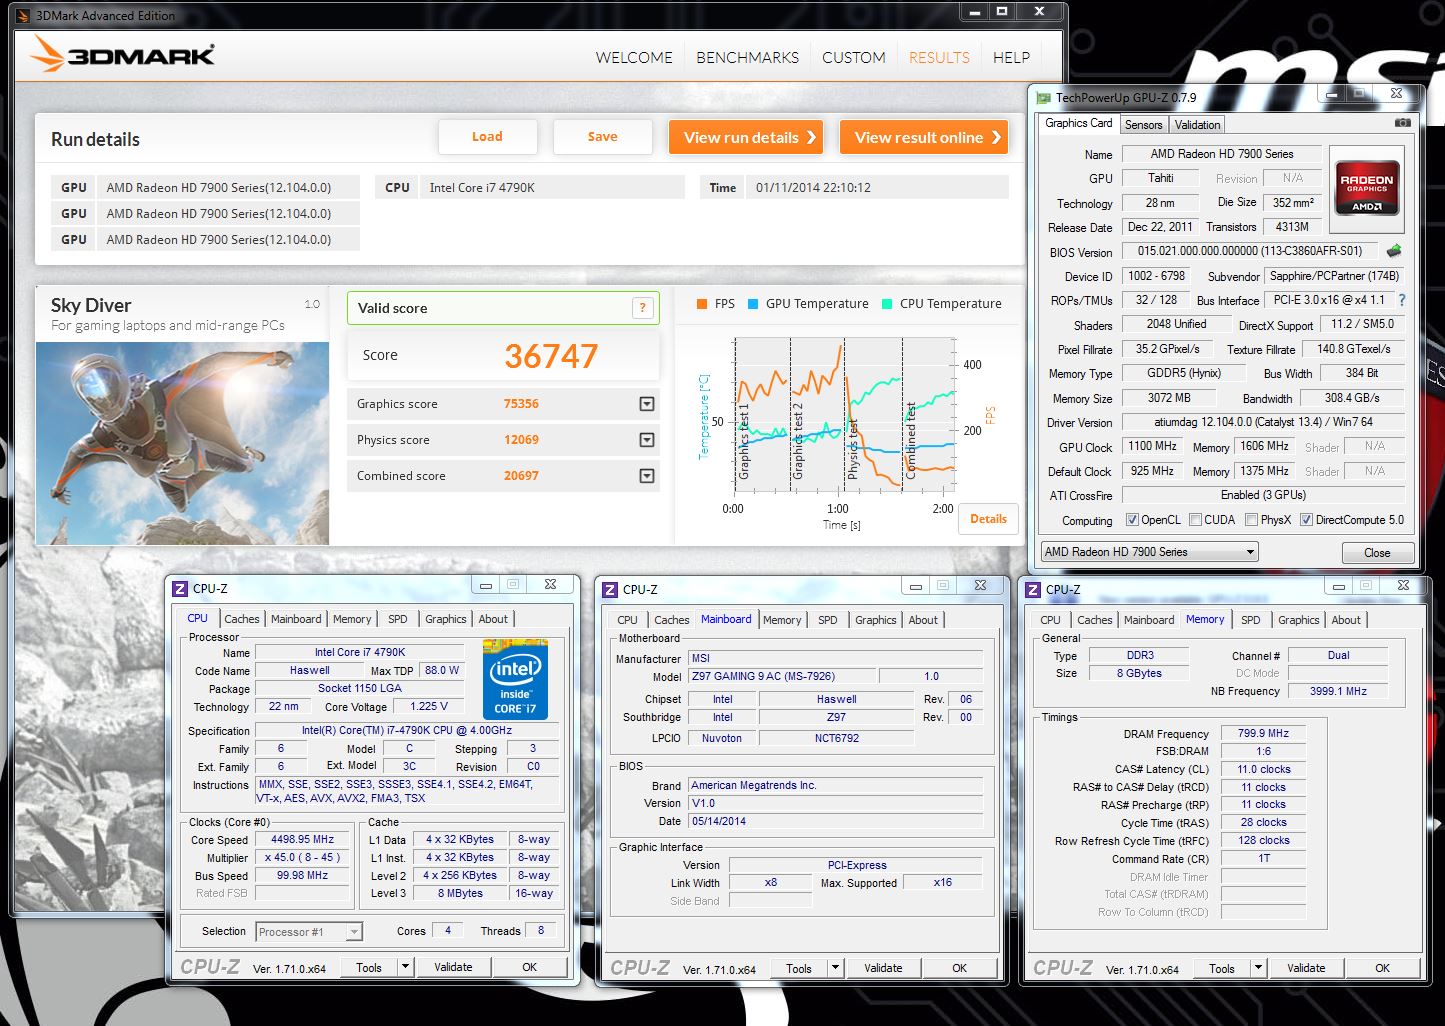The width and height of the screenshot is (1445, 1026).
Task: Open About tab in CPU-Z CPU window
Action: [x=493, y=619]
